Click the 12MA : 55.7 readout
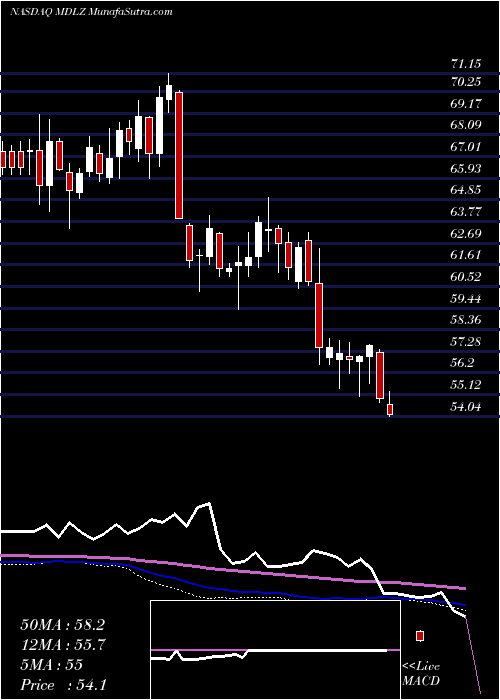This screenshot has width=500, height=700. [x=62, y=645]
